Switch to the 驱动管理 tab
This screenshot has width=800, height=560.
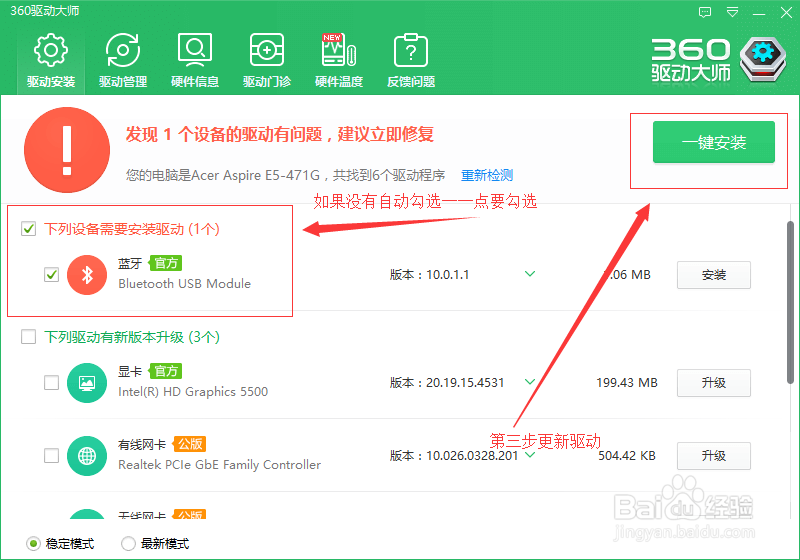coord(123,60)
